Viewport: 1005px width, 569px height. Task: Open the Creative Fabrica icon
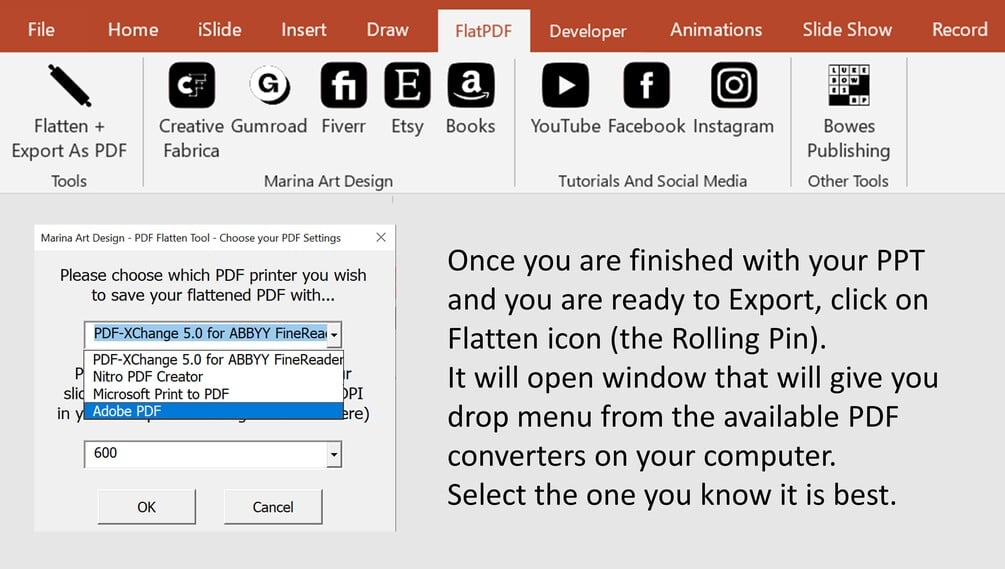[x=192, y=85]
